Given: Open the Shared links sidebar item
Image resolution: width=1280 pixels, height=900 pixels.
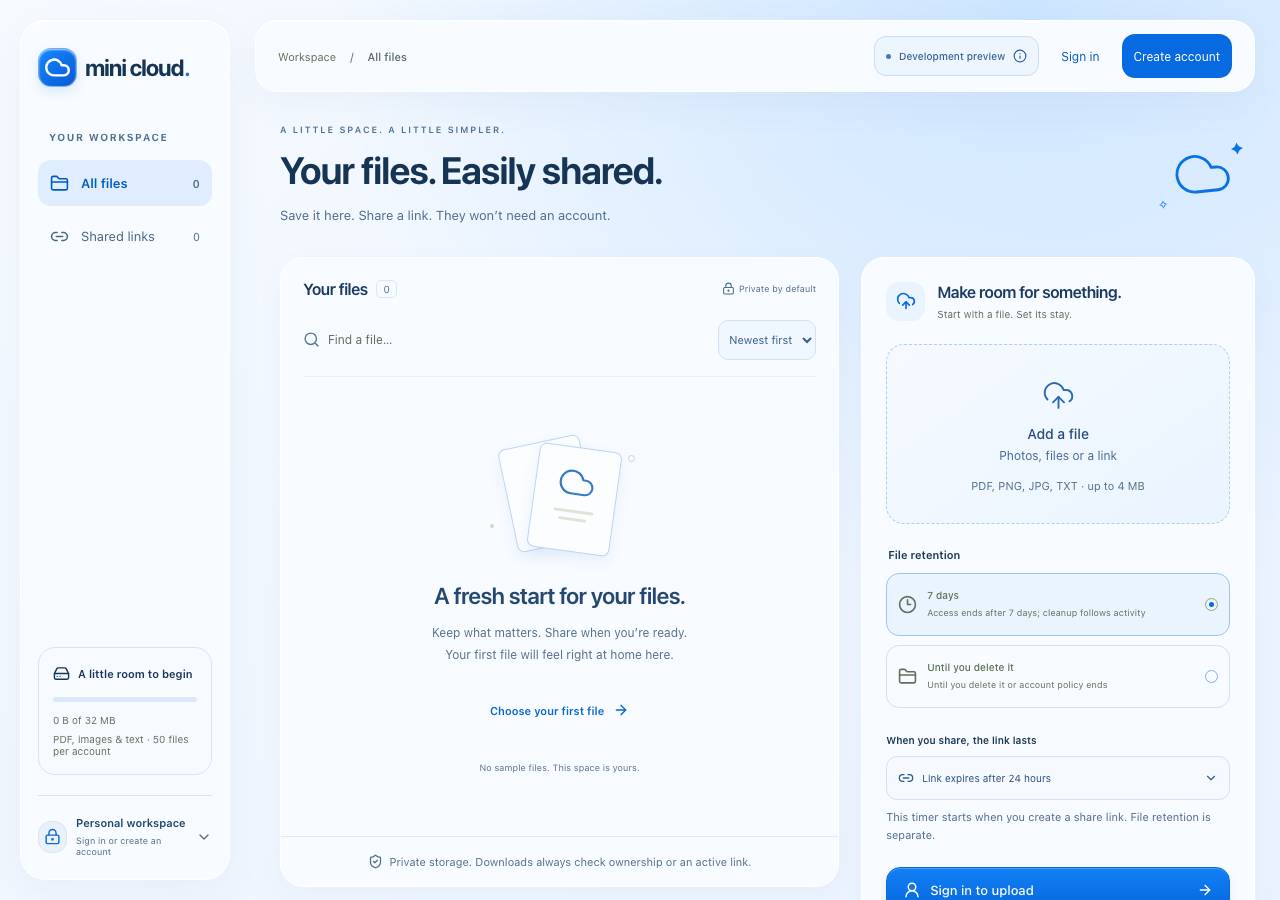Looking at the screenshot, I should (125, 237).
